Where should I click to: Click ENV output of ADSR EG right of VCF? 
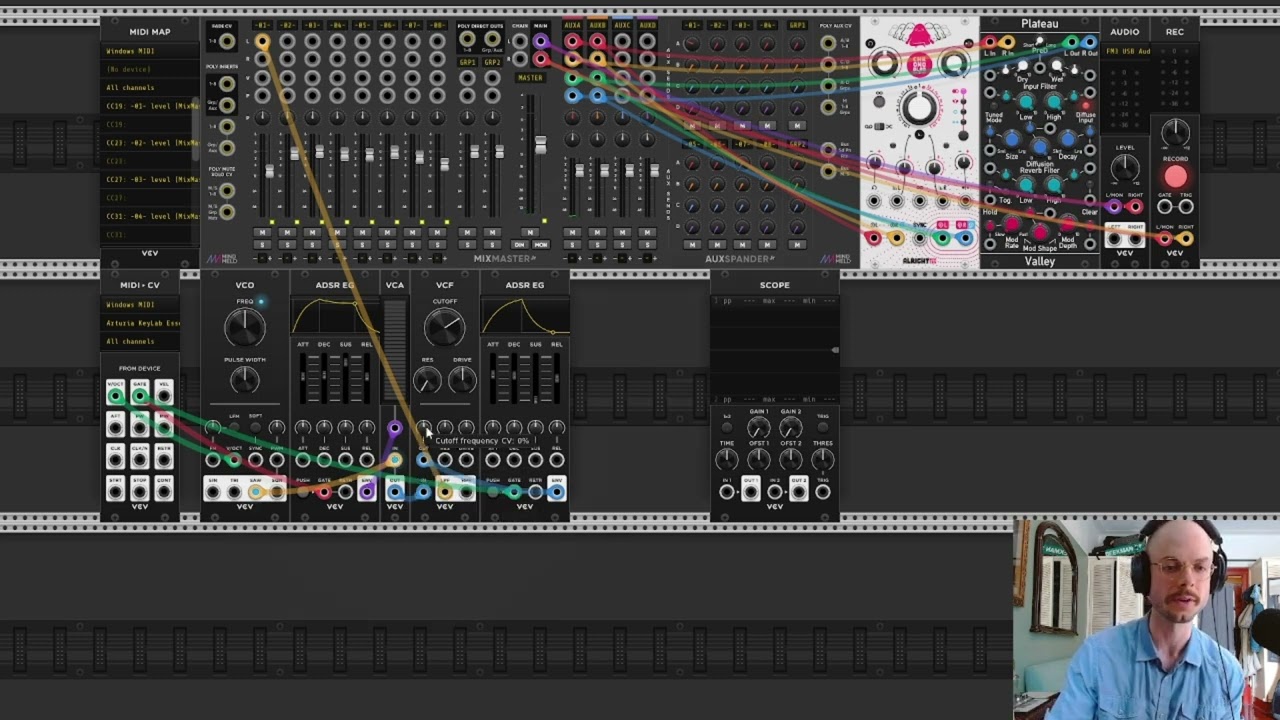[557, 492]
